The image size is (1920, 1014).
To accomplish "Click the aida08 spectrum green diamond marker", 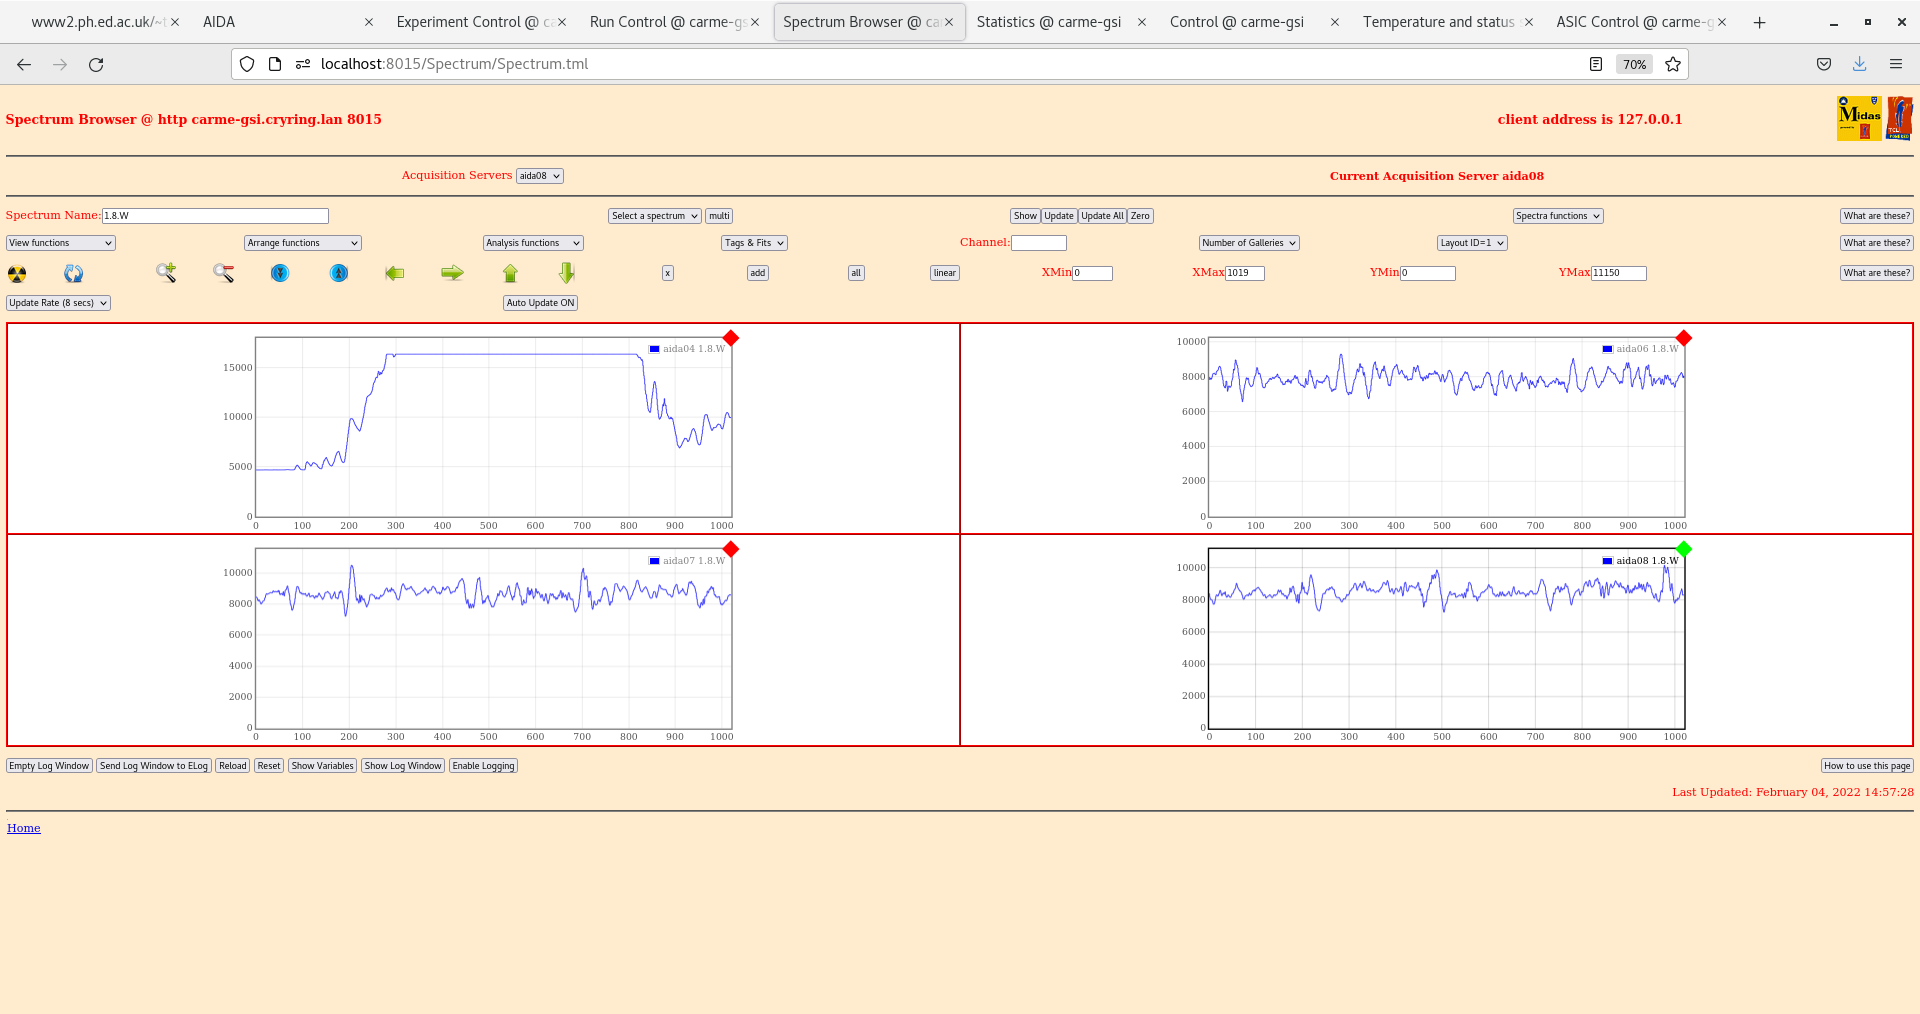I will [1684, 549].
